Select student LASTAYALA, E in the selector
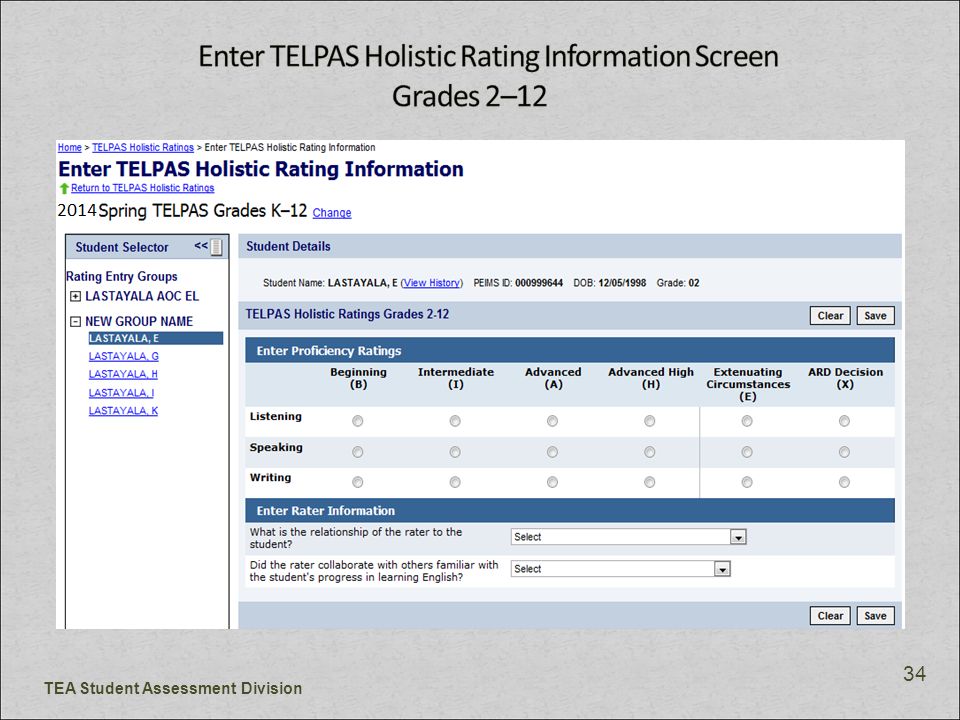Viewport: 960px width, 720px height. point(156,339)
